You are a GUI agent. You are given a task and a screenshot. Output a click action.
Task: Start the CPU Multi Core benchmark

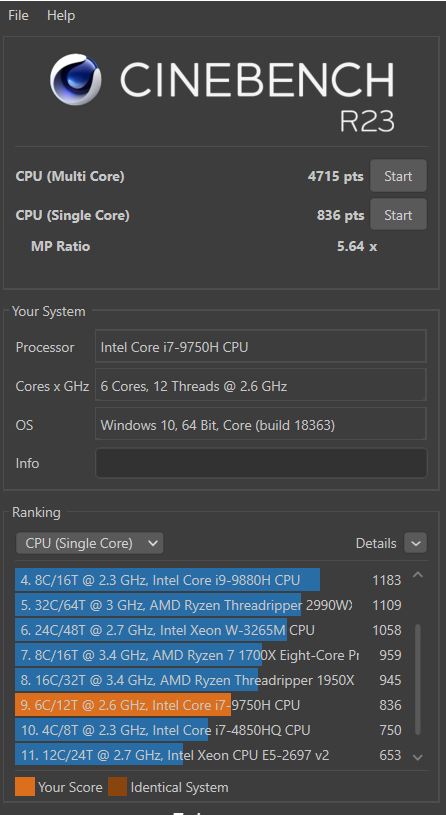click(398, 176)
